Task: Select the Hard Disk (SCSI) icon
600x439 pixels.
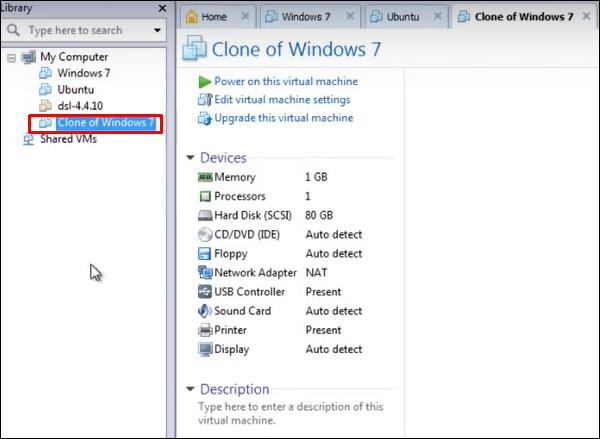Action: (205, 215)
